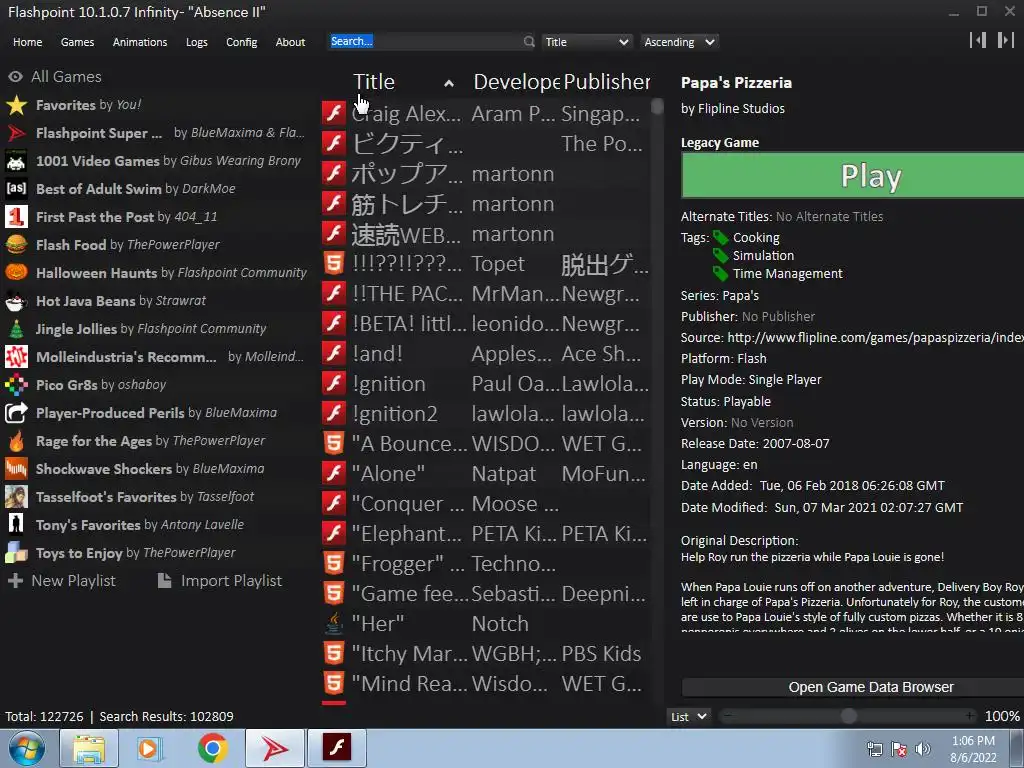Viewport: 1024px width, 768px height.
Task: Open Hot Java Beans cup icon
Action: tap(16, 300)
